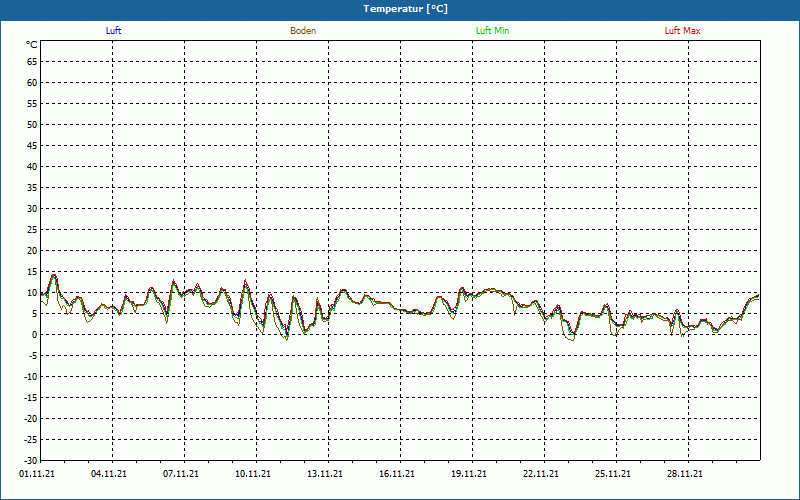Click the date label 19.11.21
The image size is (800, 500).
pos(468,474)
